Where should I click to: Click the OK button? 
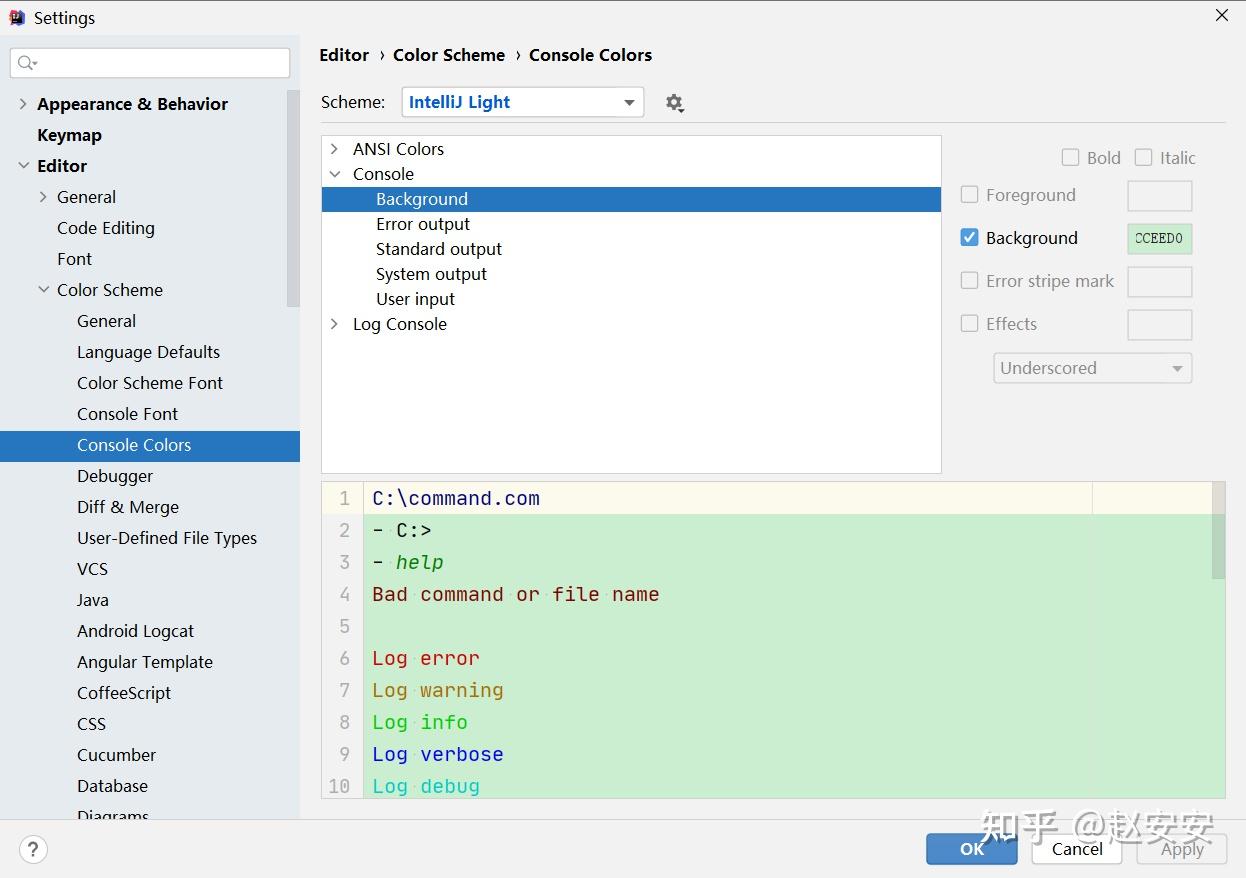971,849
